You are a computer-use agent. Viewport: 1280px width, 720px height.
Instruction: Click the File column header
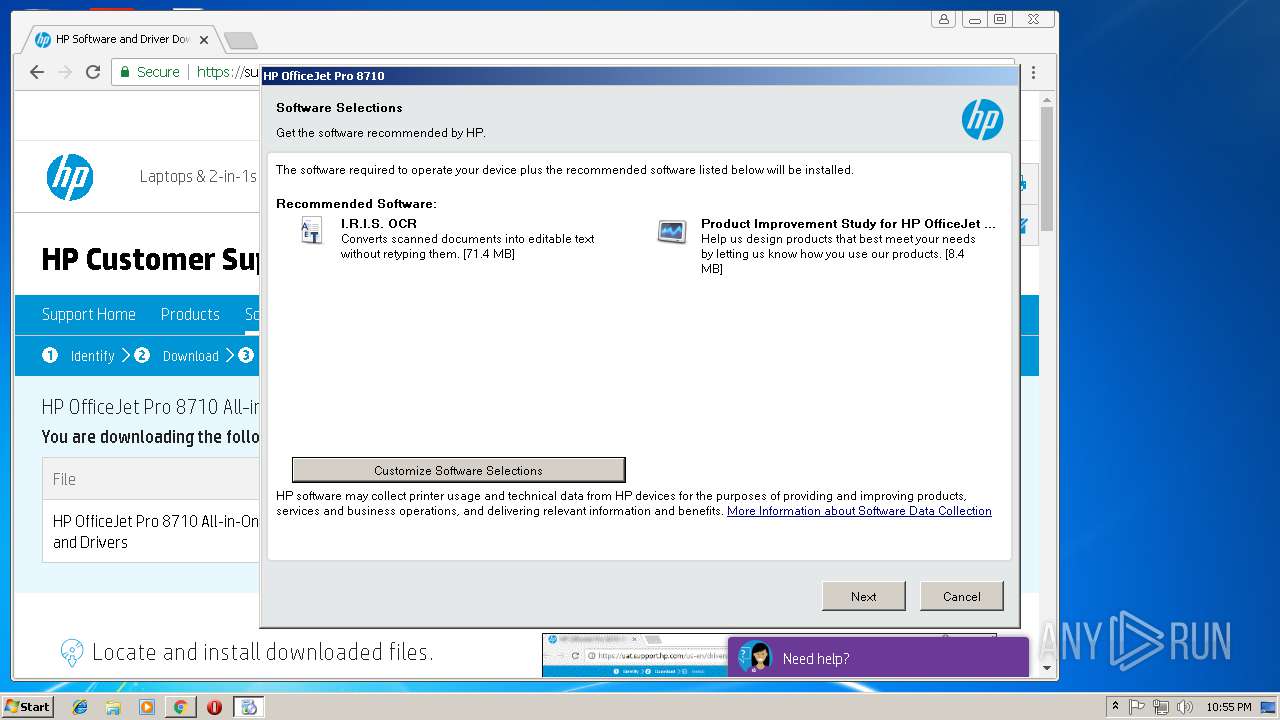pyautogui.click(x=64, y=479)
